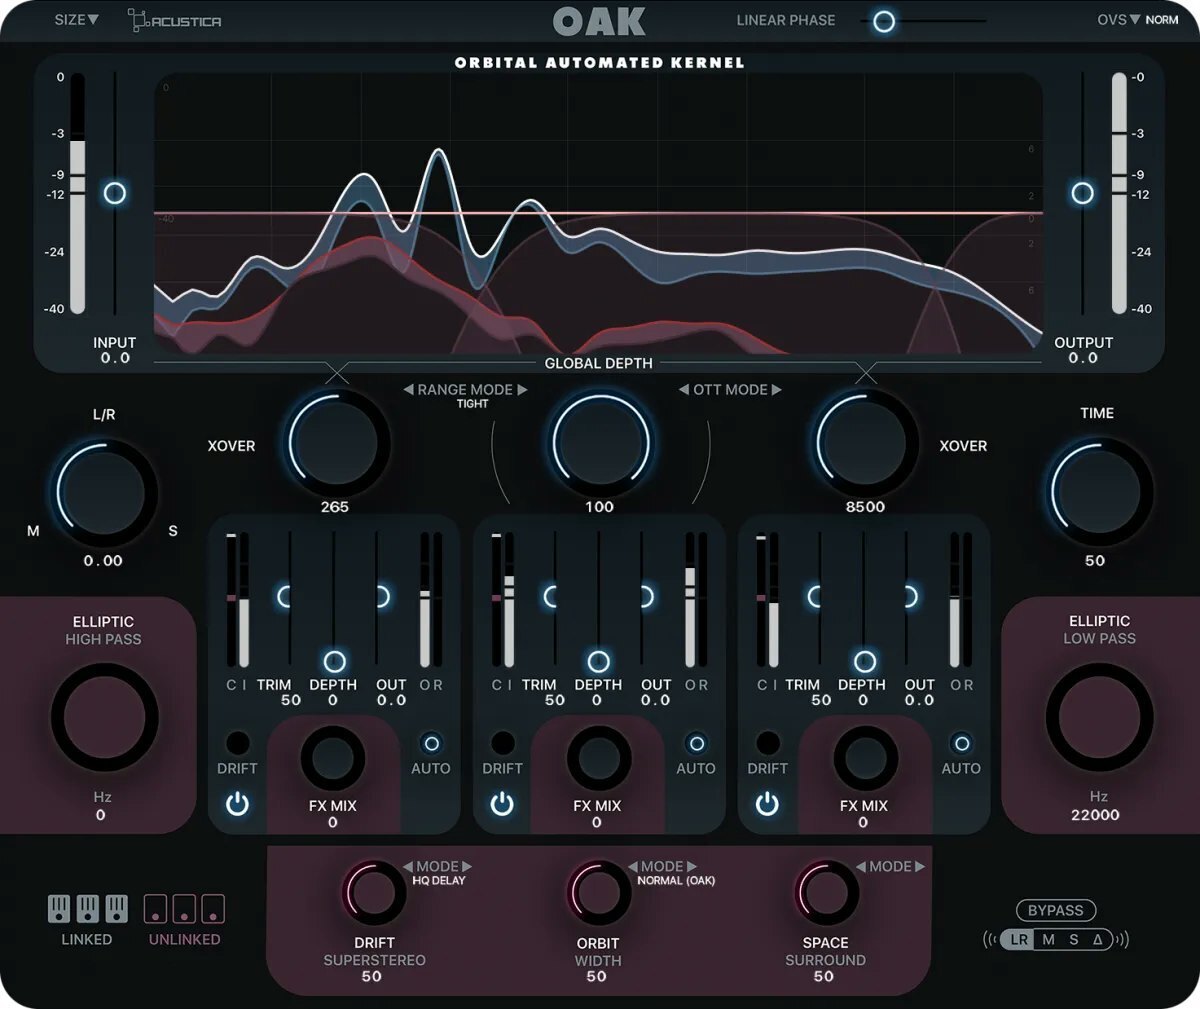Select next Range Mode with right arrow
1200x1009 pixels.
(522, 390)
